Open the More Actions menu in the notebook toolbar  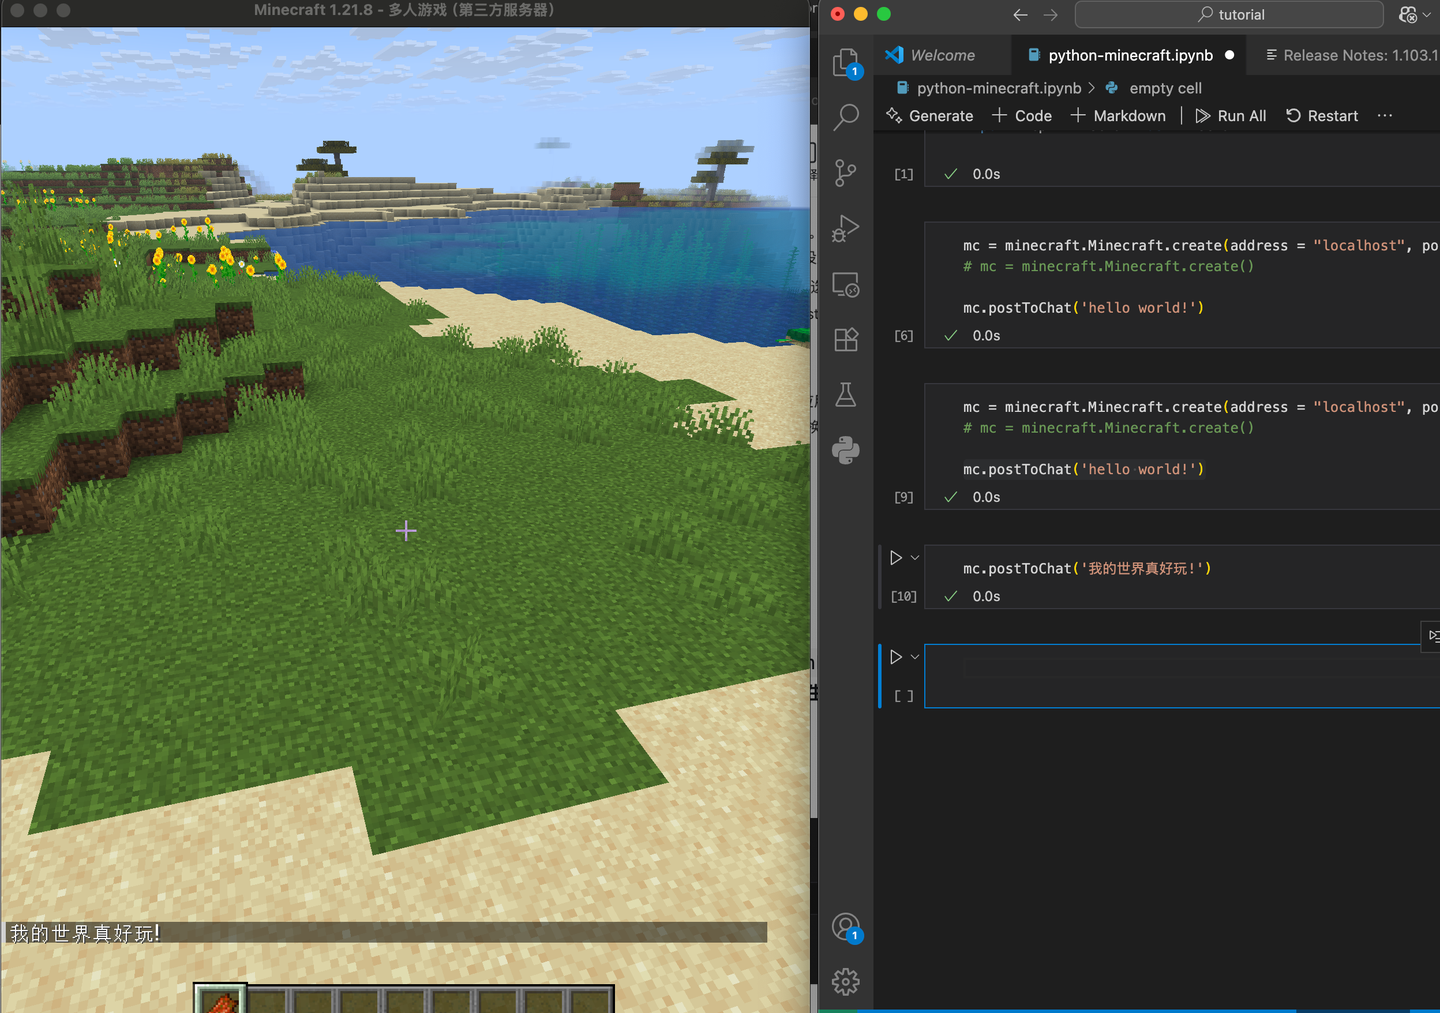tap(1384, 115)
